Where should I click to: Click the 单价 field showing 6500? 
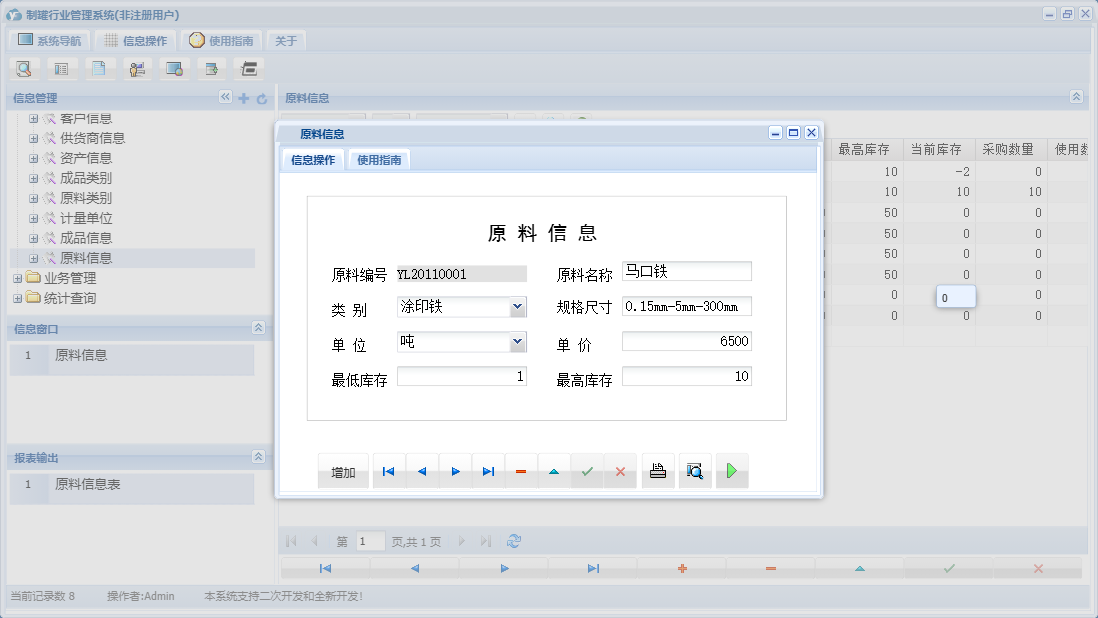tap(687, 342)
